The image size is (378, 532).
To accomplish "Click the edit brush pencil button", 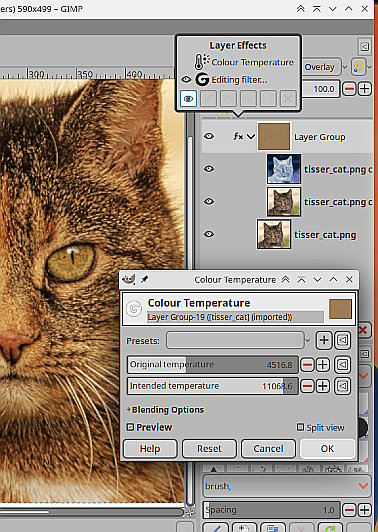I will [215, 528].
